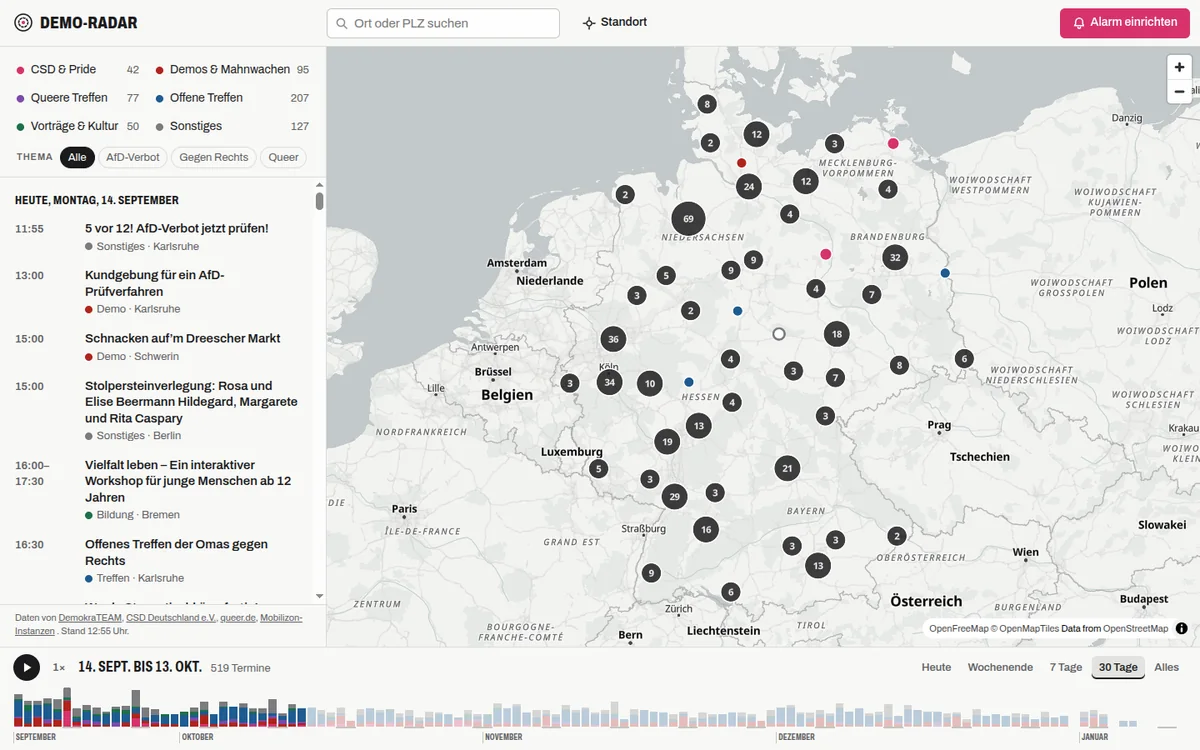
Task: Click September bars in timeline histogram
Action: pyautogui.click(x=95, y=707)
